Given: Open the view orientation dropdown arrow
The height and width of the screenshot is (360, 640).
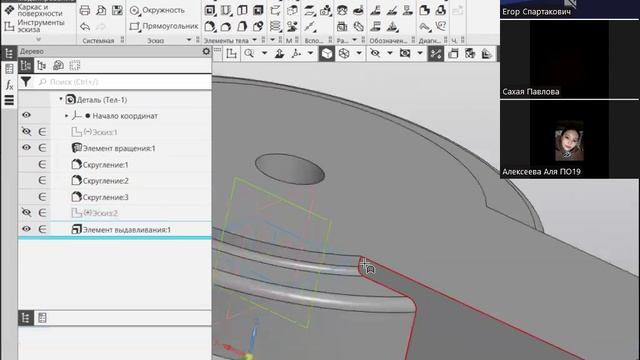Looking at the screenshot, I should point(311,53).
